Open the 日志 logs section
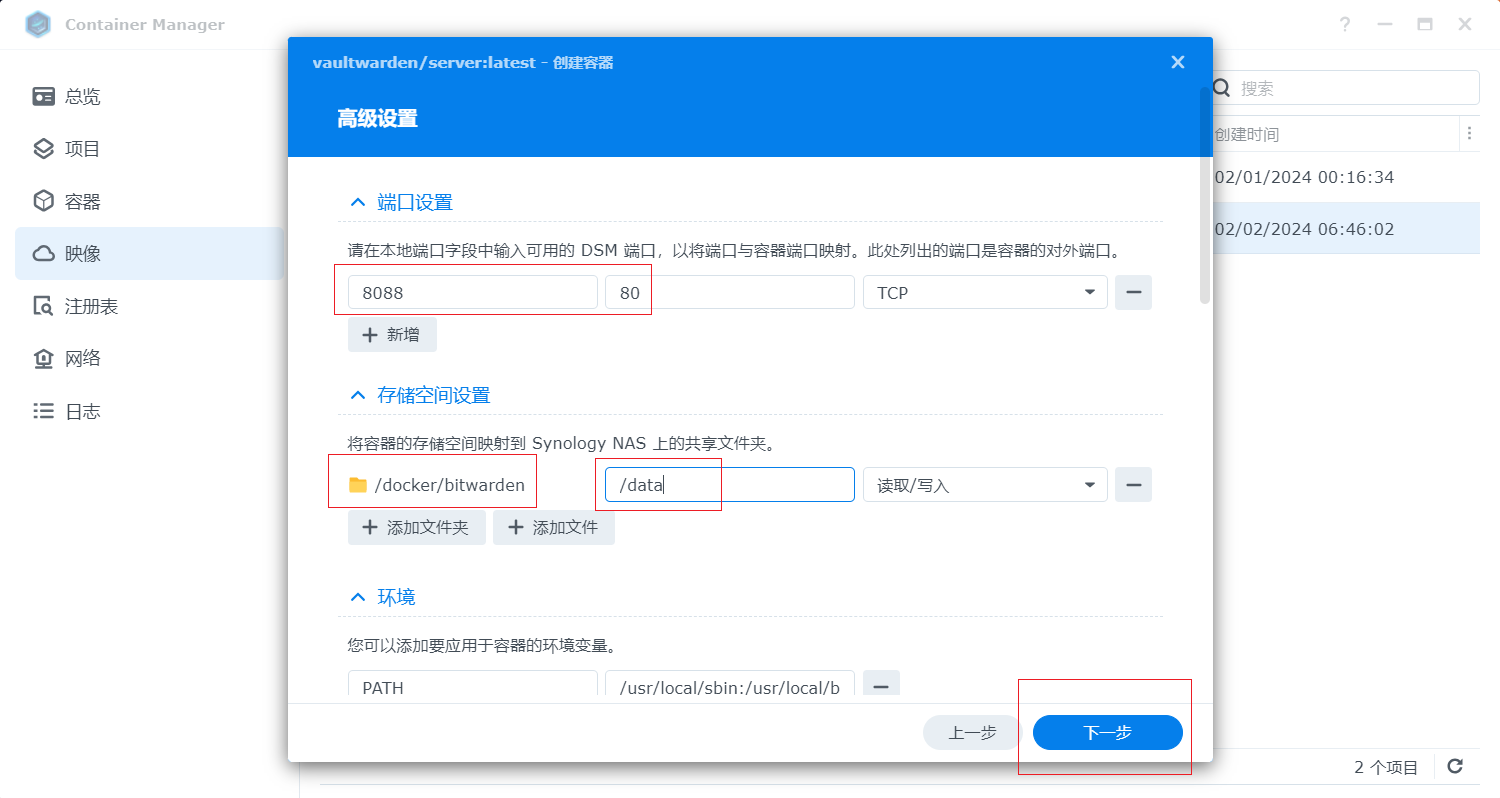Image resolution: width=1500 pixels, height=798 pixels. pyautogui.click(x=149, y=411)
